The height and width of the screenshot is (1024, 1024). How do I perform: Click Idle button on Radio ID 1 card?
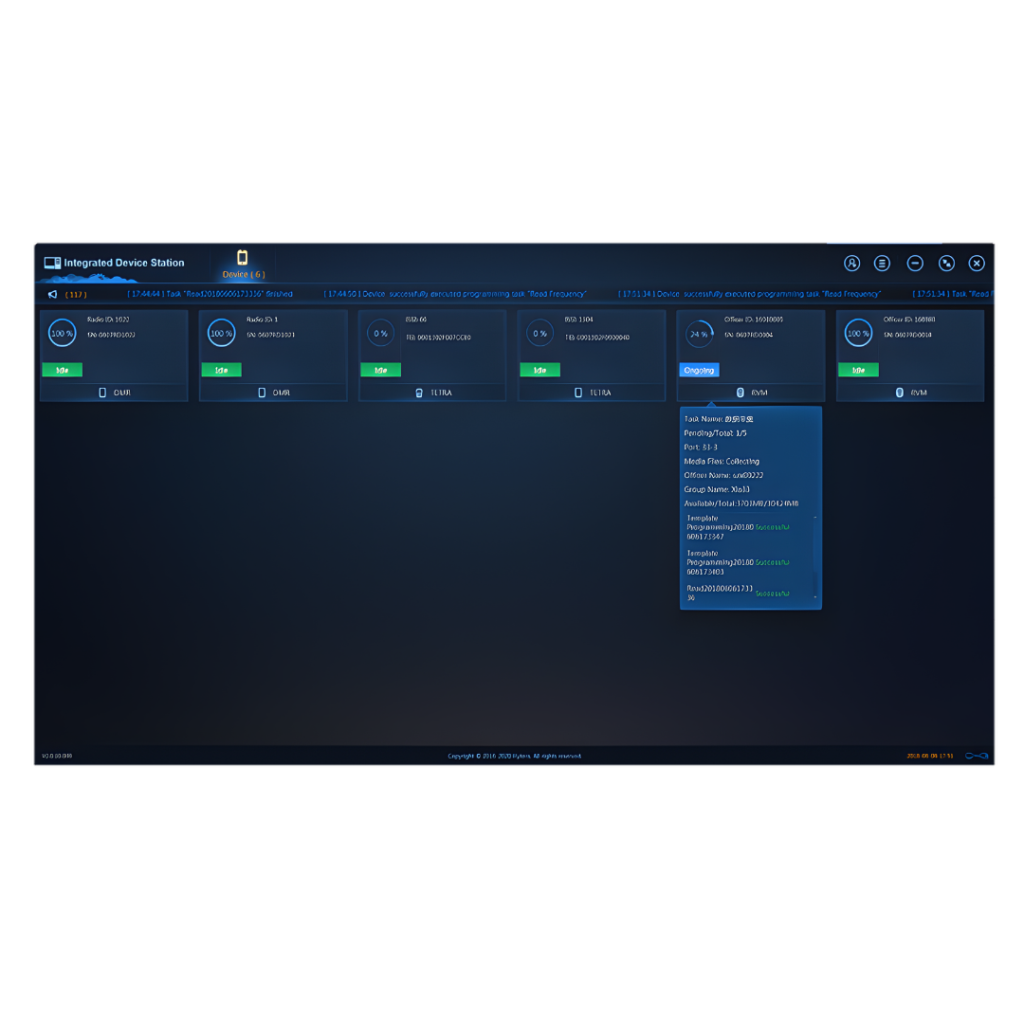click(221, 370)
